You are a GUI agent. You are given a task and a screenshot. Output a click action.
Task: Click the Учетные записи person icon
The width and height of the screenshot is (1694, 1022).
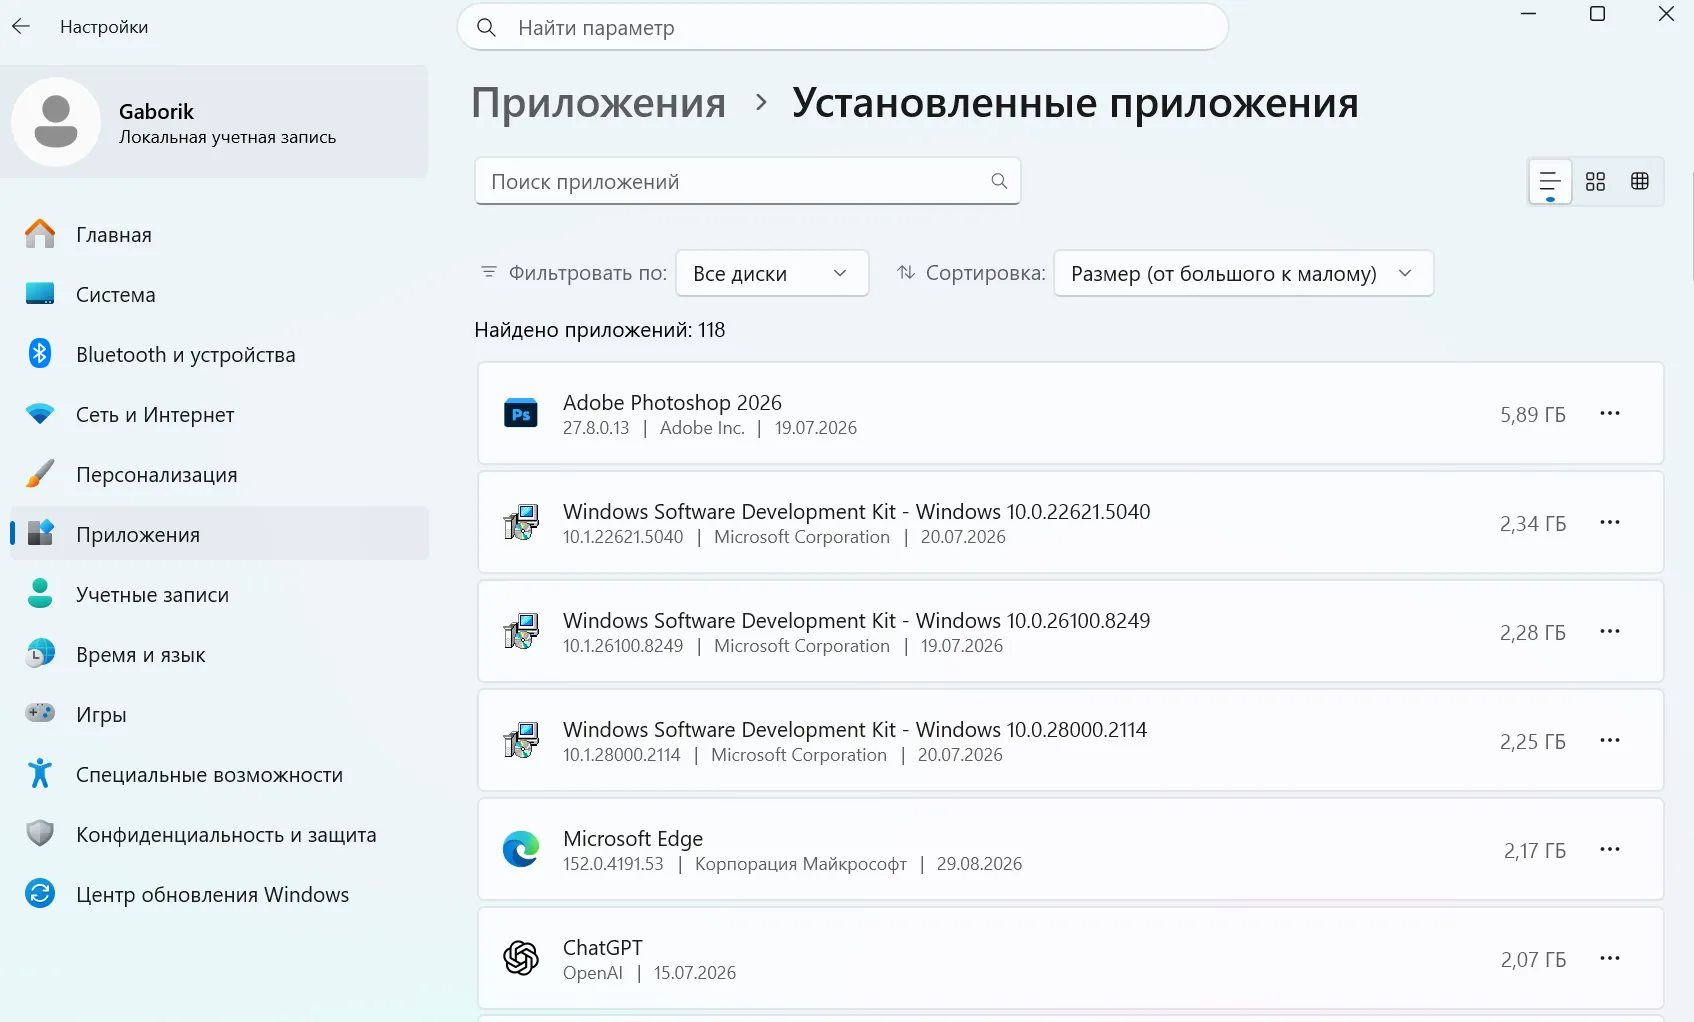coord(40,594)
